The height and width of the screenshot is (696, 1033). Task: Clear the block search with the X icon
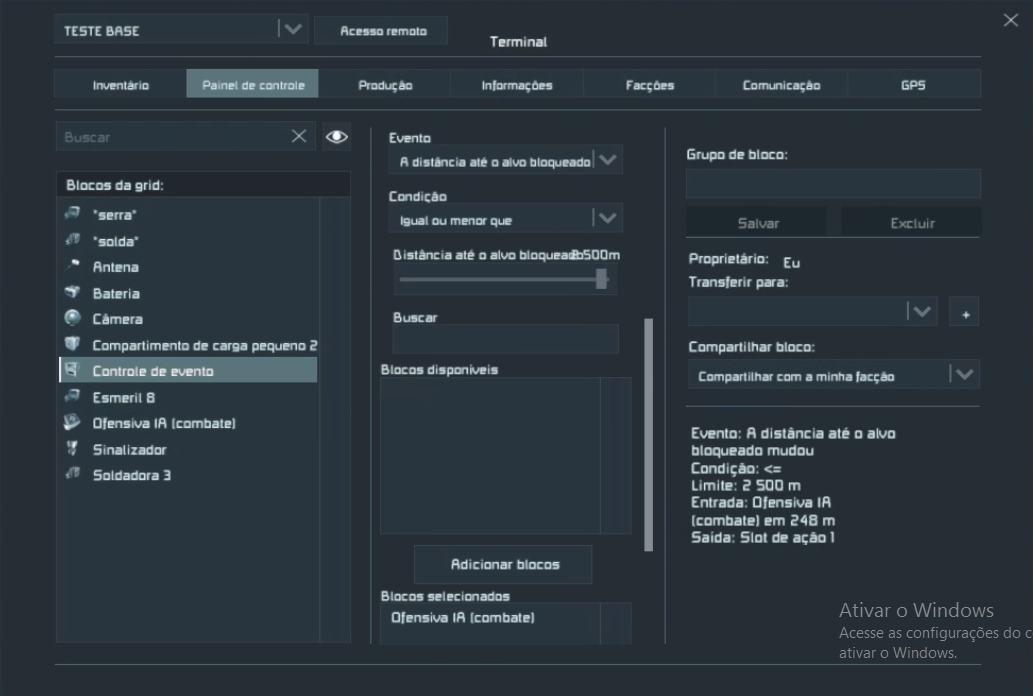coord(299,137)
